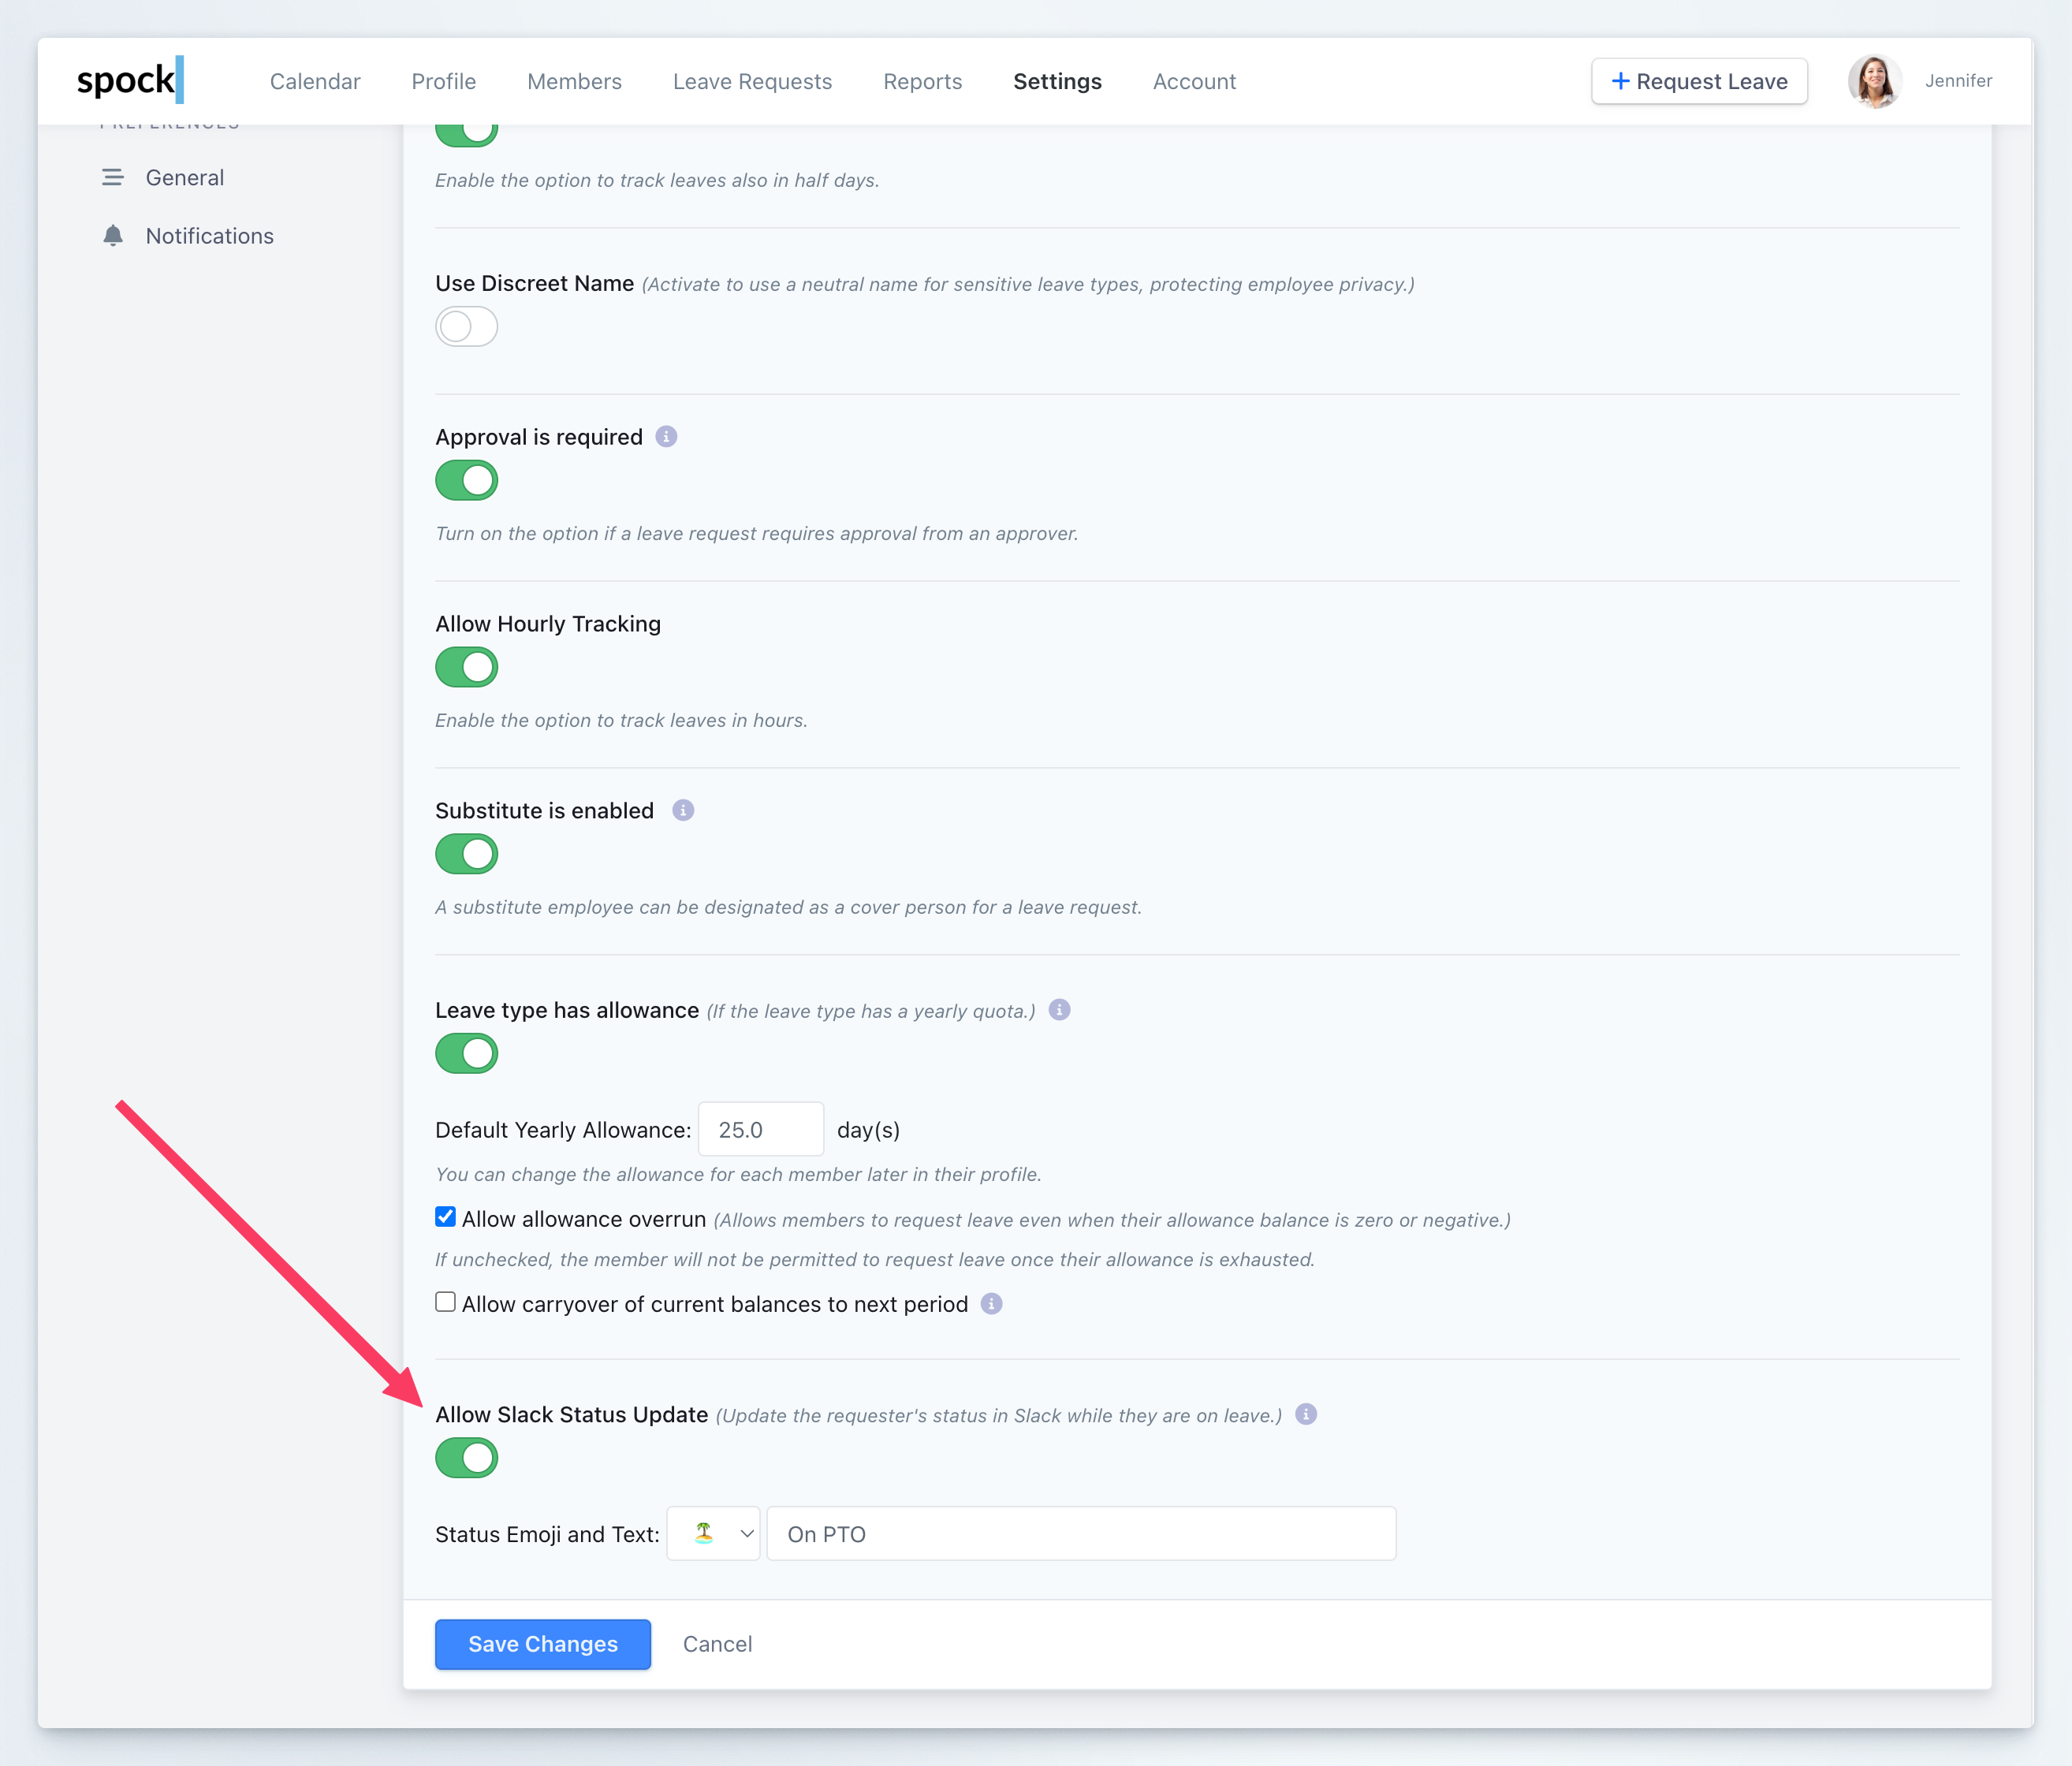This screenshot has width=2072, height=1766.
Task: Uncheck Allow allowance overrun checkbox
Action: point(446,1217)
